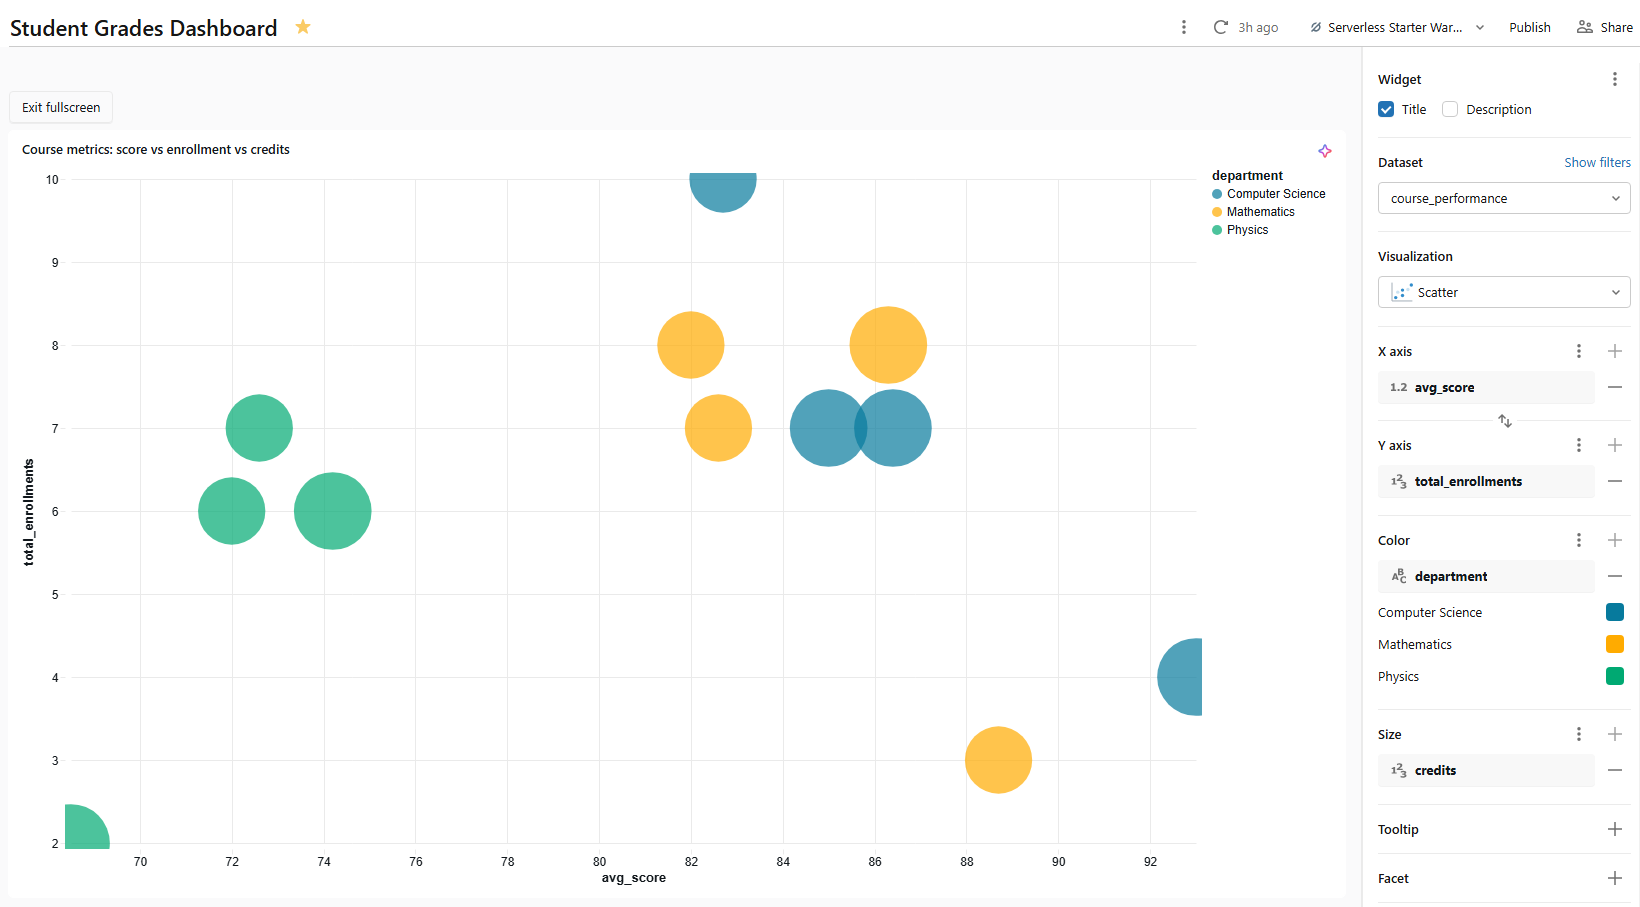Remove avg_score from X axis

click(1615, 387)
